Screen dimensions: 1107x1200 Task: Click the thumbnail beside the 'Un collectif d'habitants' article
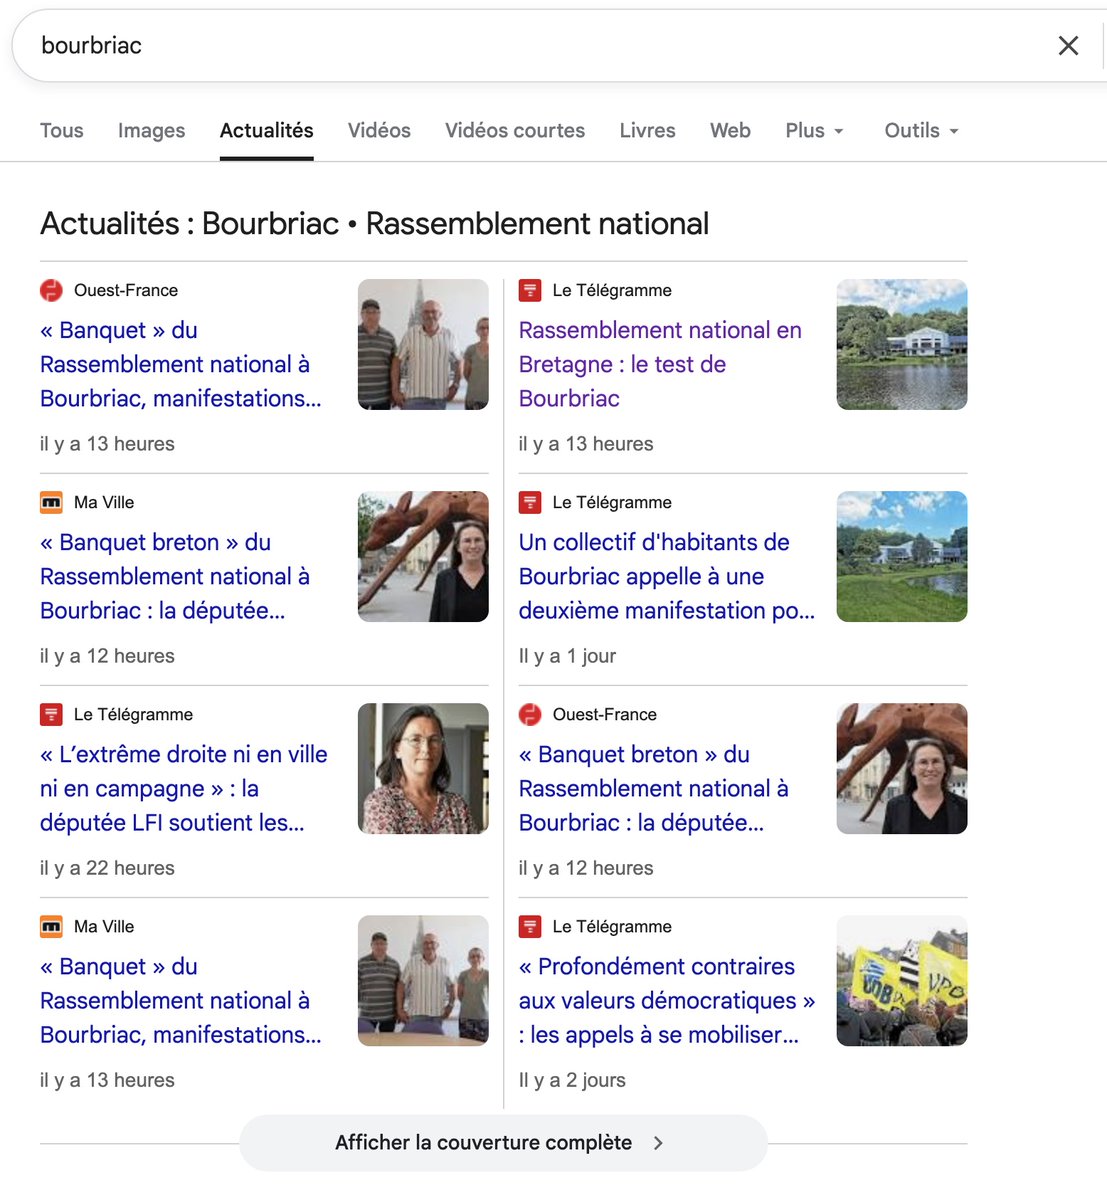[902, 556]
